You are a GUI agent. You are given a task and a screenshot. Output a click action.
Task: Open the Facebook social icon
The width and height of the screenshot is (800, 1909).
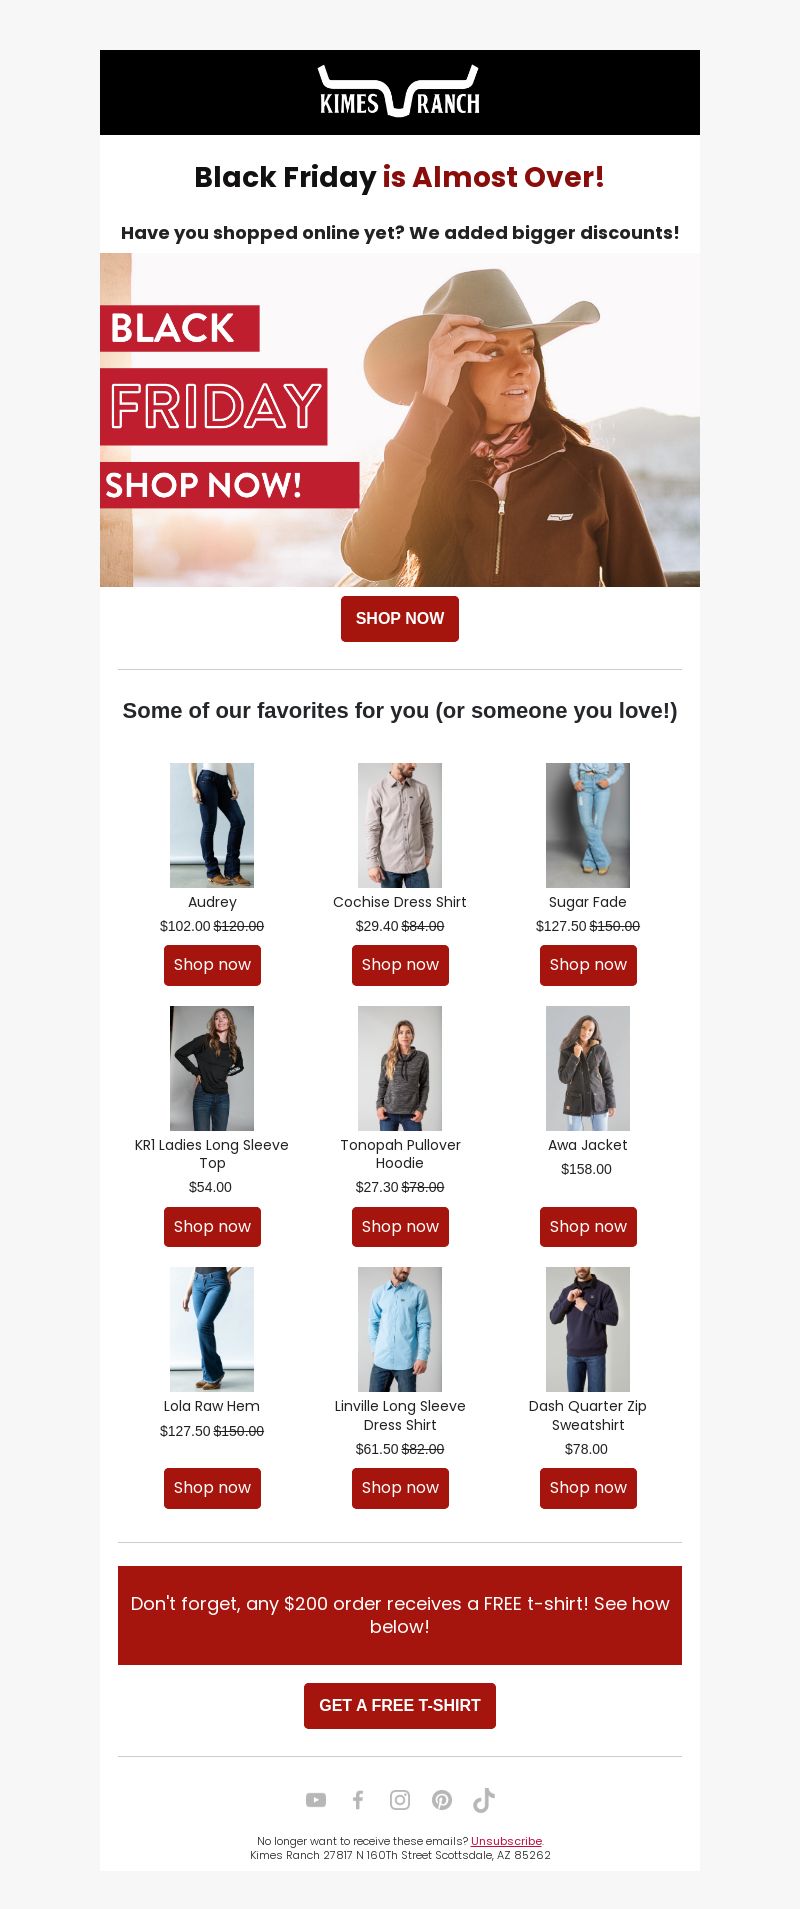[x=358, y=1800]
